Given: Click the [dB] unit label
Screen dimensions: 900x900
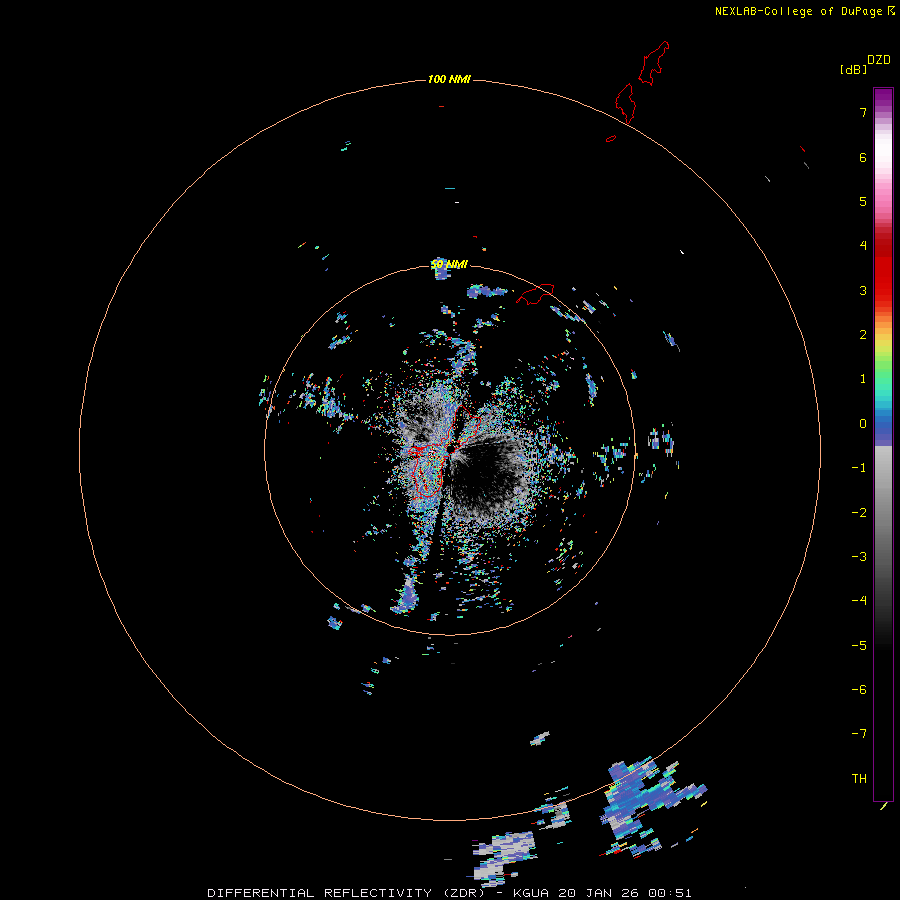Looking at the screenshot, I should pos(853,69).
